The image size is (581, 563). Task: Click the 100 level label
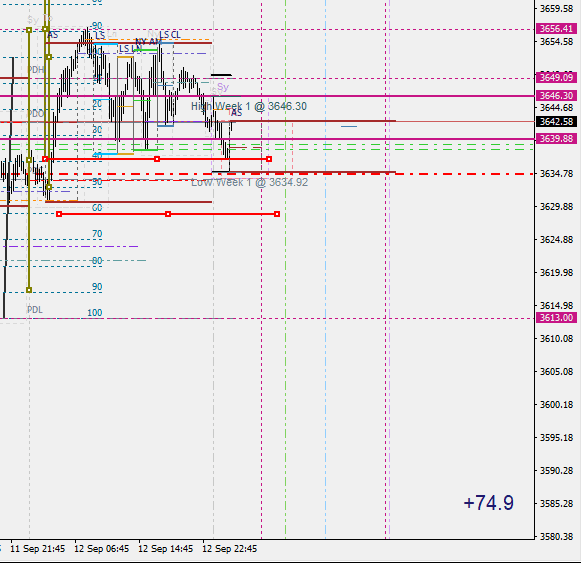94,313
